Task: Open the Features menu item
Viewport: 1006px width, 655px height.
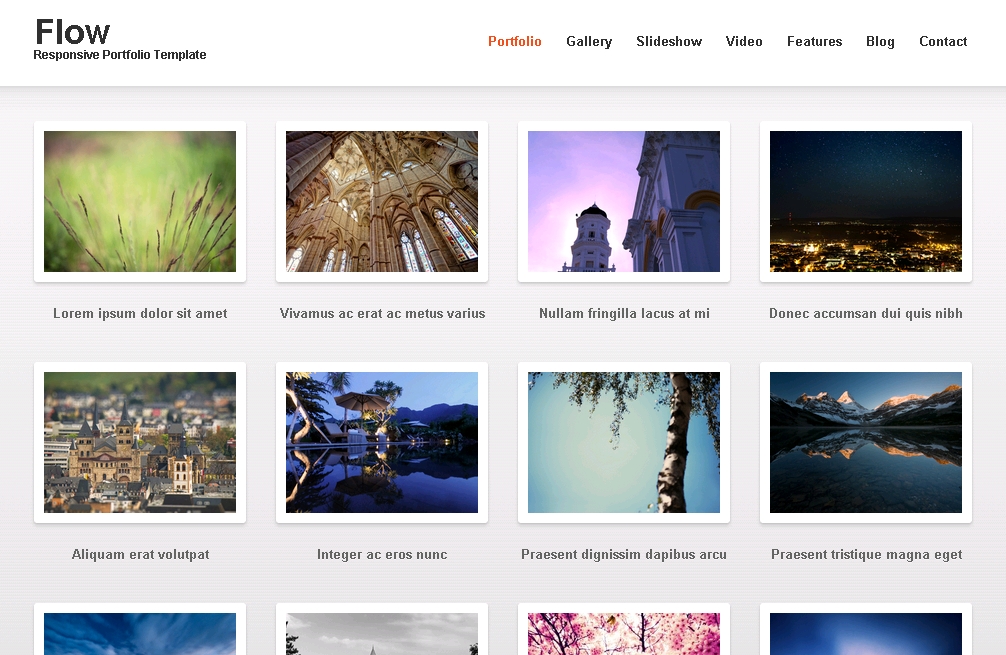Action: pyautogui.click(x=814, y=42)
